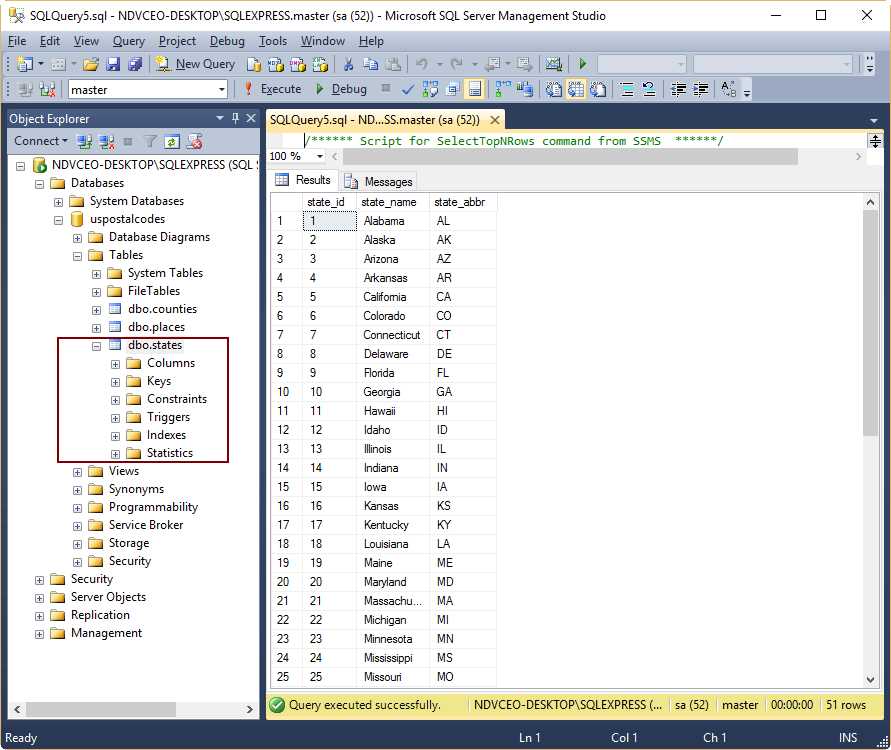Refresh Object Explorer with the refresh icon
The image size is (891, 750).
172,141
